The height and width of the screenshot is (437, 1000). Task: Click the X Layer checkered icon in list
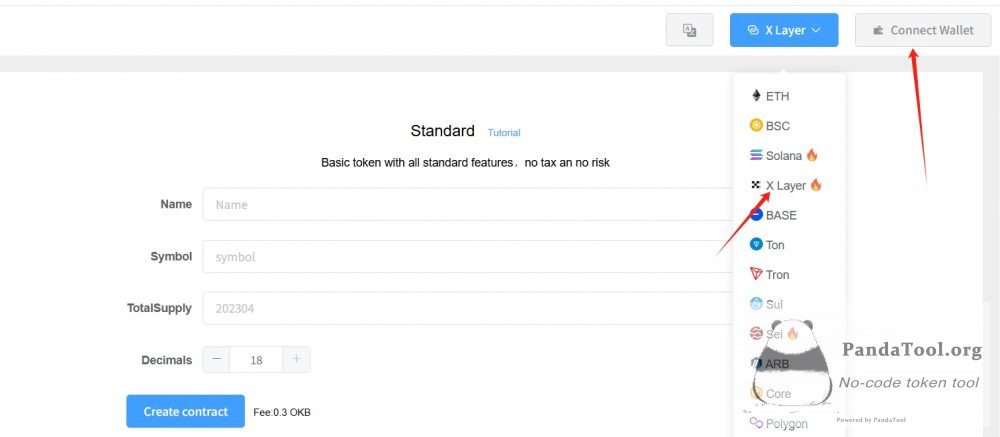click(x=756, y=185)
